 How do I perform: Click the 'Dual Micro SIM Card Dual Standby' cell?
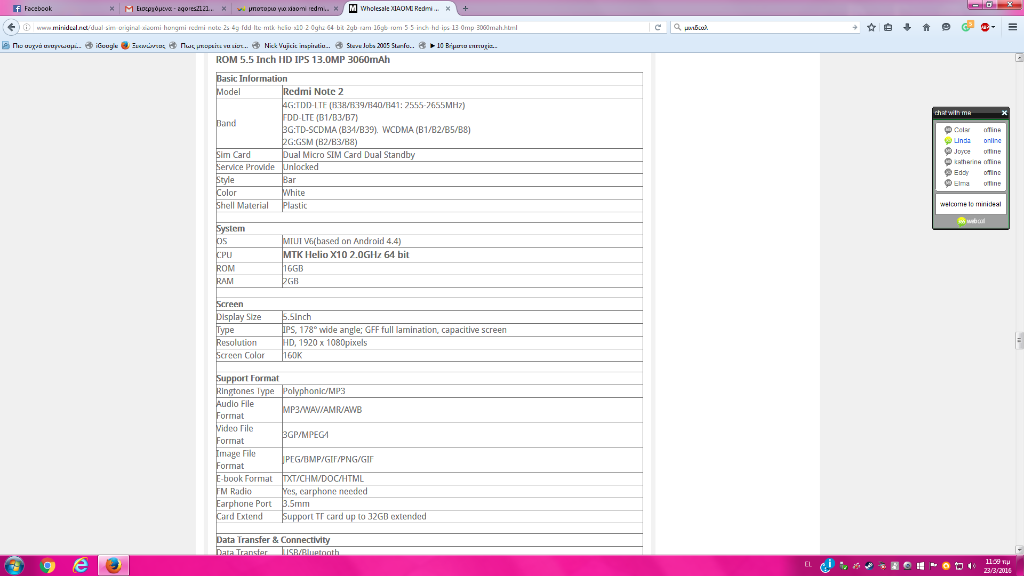(x=462, y=155)
